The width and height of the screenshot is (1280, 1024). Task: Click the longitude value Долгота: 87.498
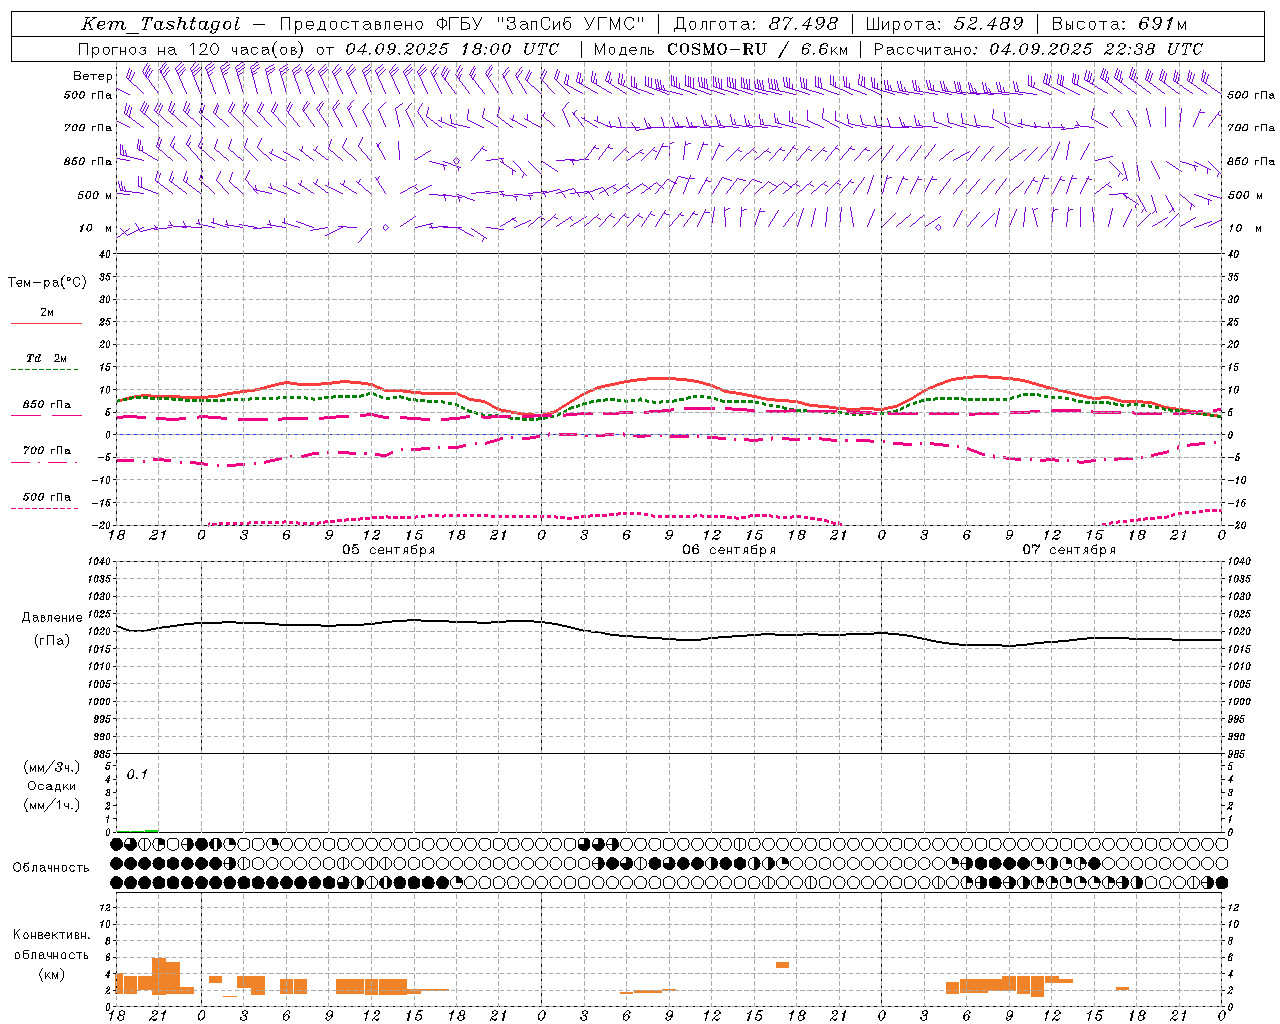[757, 25]
